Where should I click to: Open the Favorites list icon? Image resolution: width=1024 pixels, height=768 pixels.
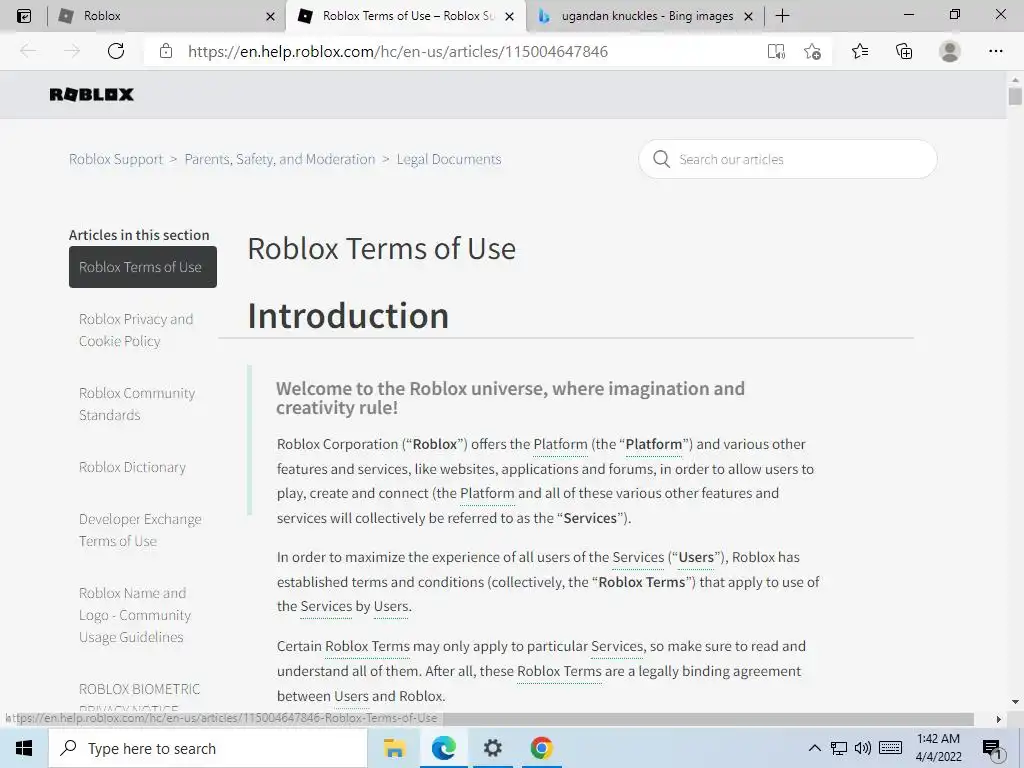coord(860,51)
